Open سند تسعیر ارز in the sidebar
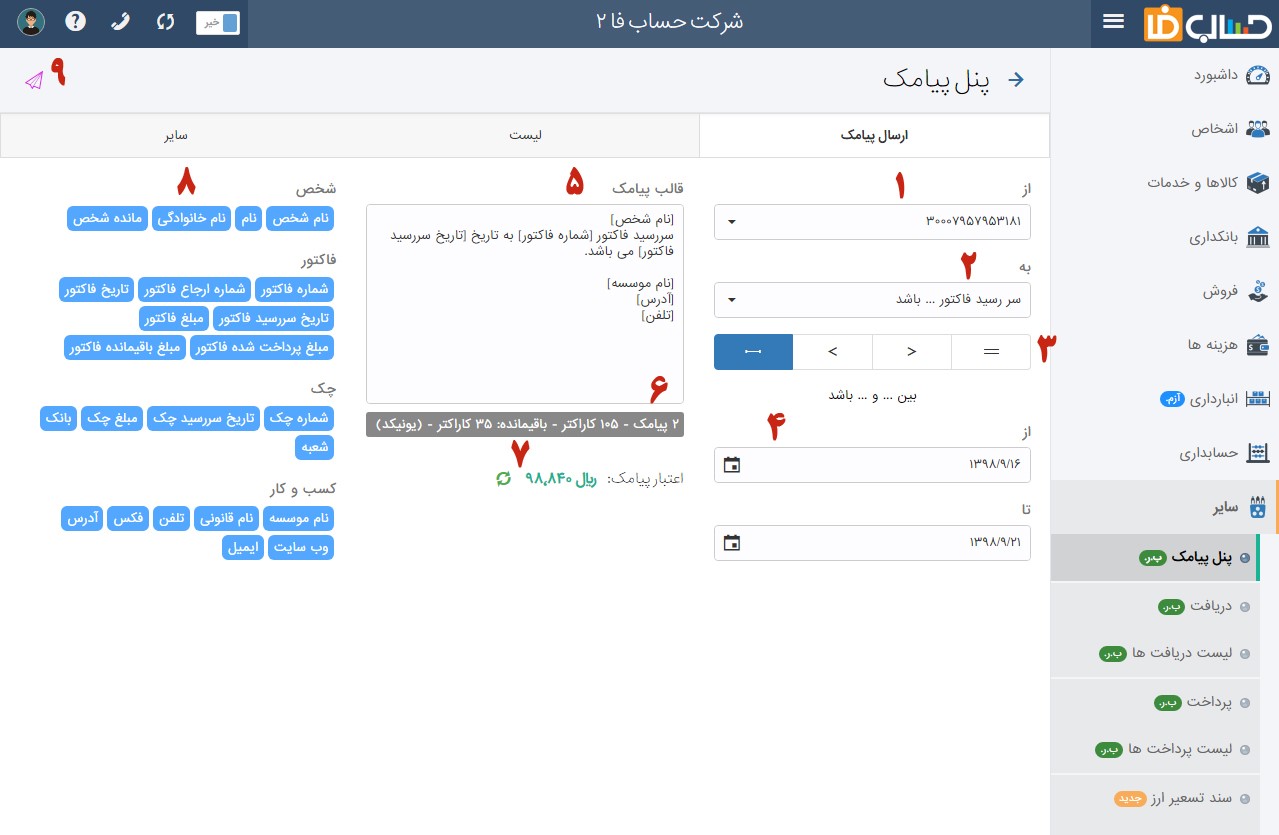 (1154, 798)
